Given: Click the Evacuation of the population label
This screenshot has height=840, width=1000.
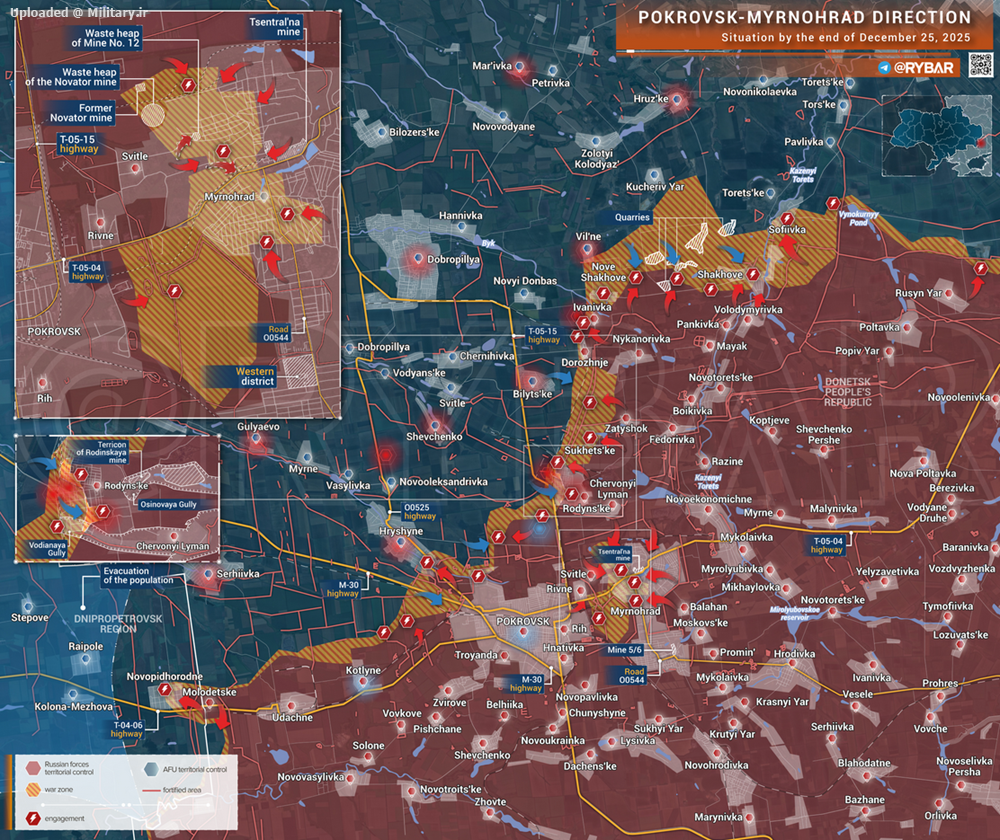Looking at the screenshot, I should (138, 575).
